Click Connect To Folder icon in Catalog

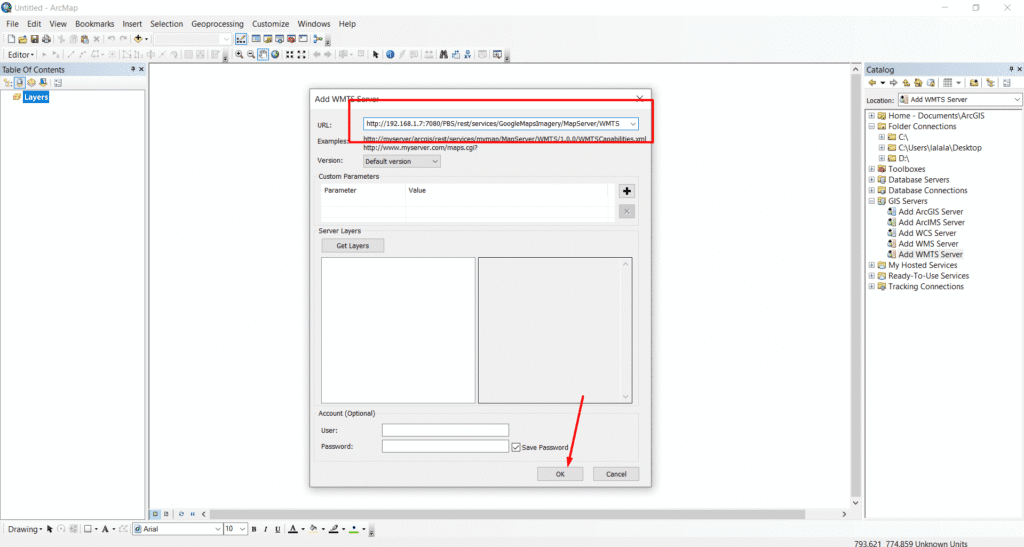click(974, 83)
